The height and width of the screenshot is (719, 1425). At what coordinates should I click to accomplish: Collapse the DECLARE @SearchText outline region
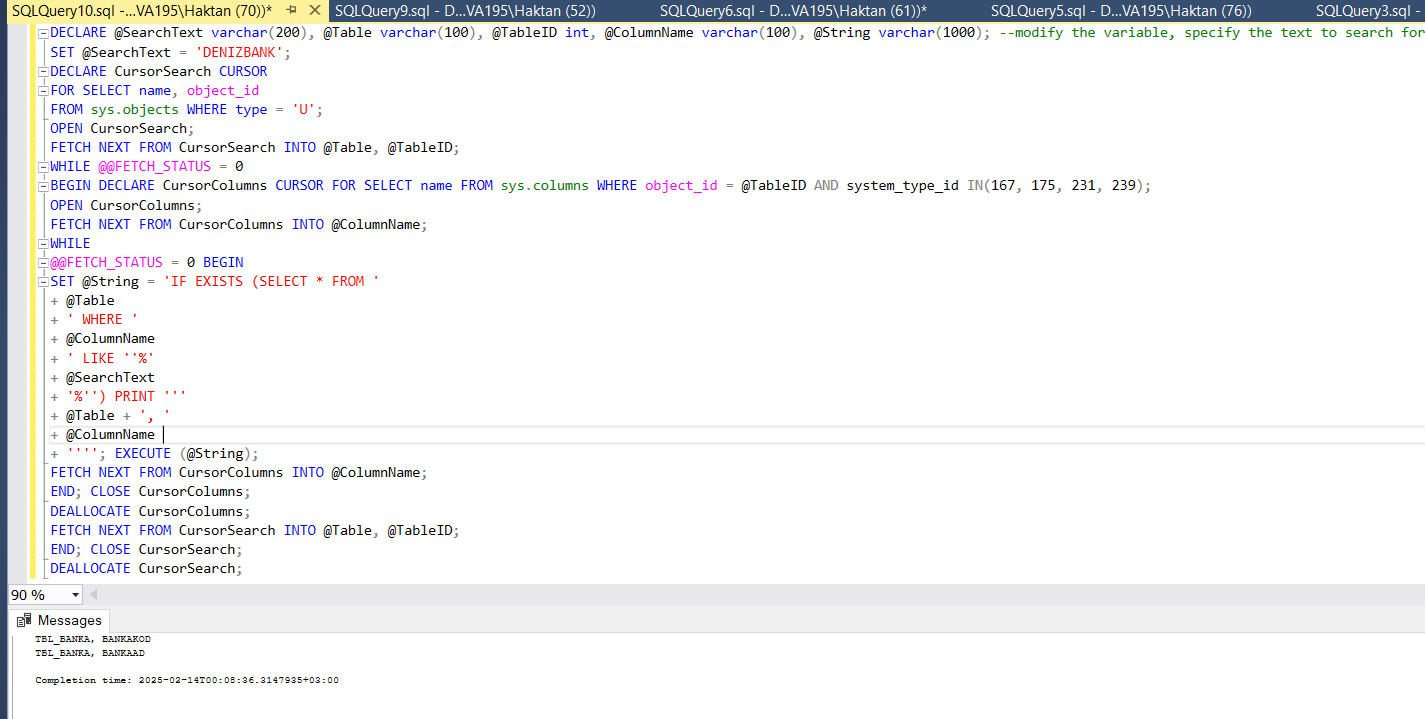42,33
